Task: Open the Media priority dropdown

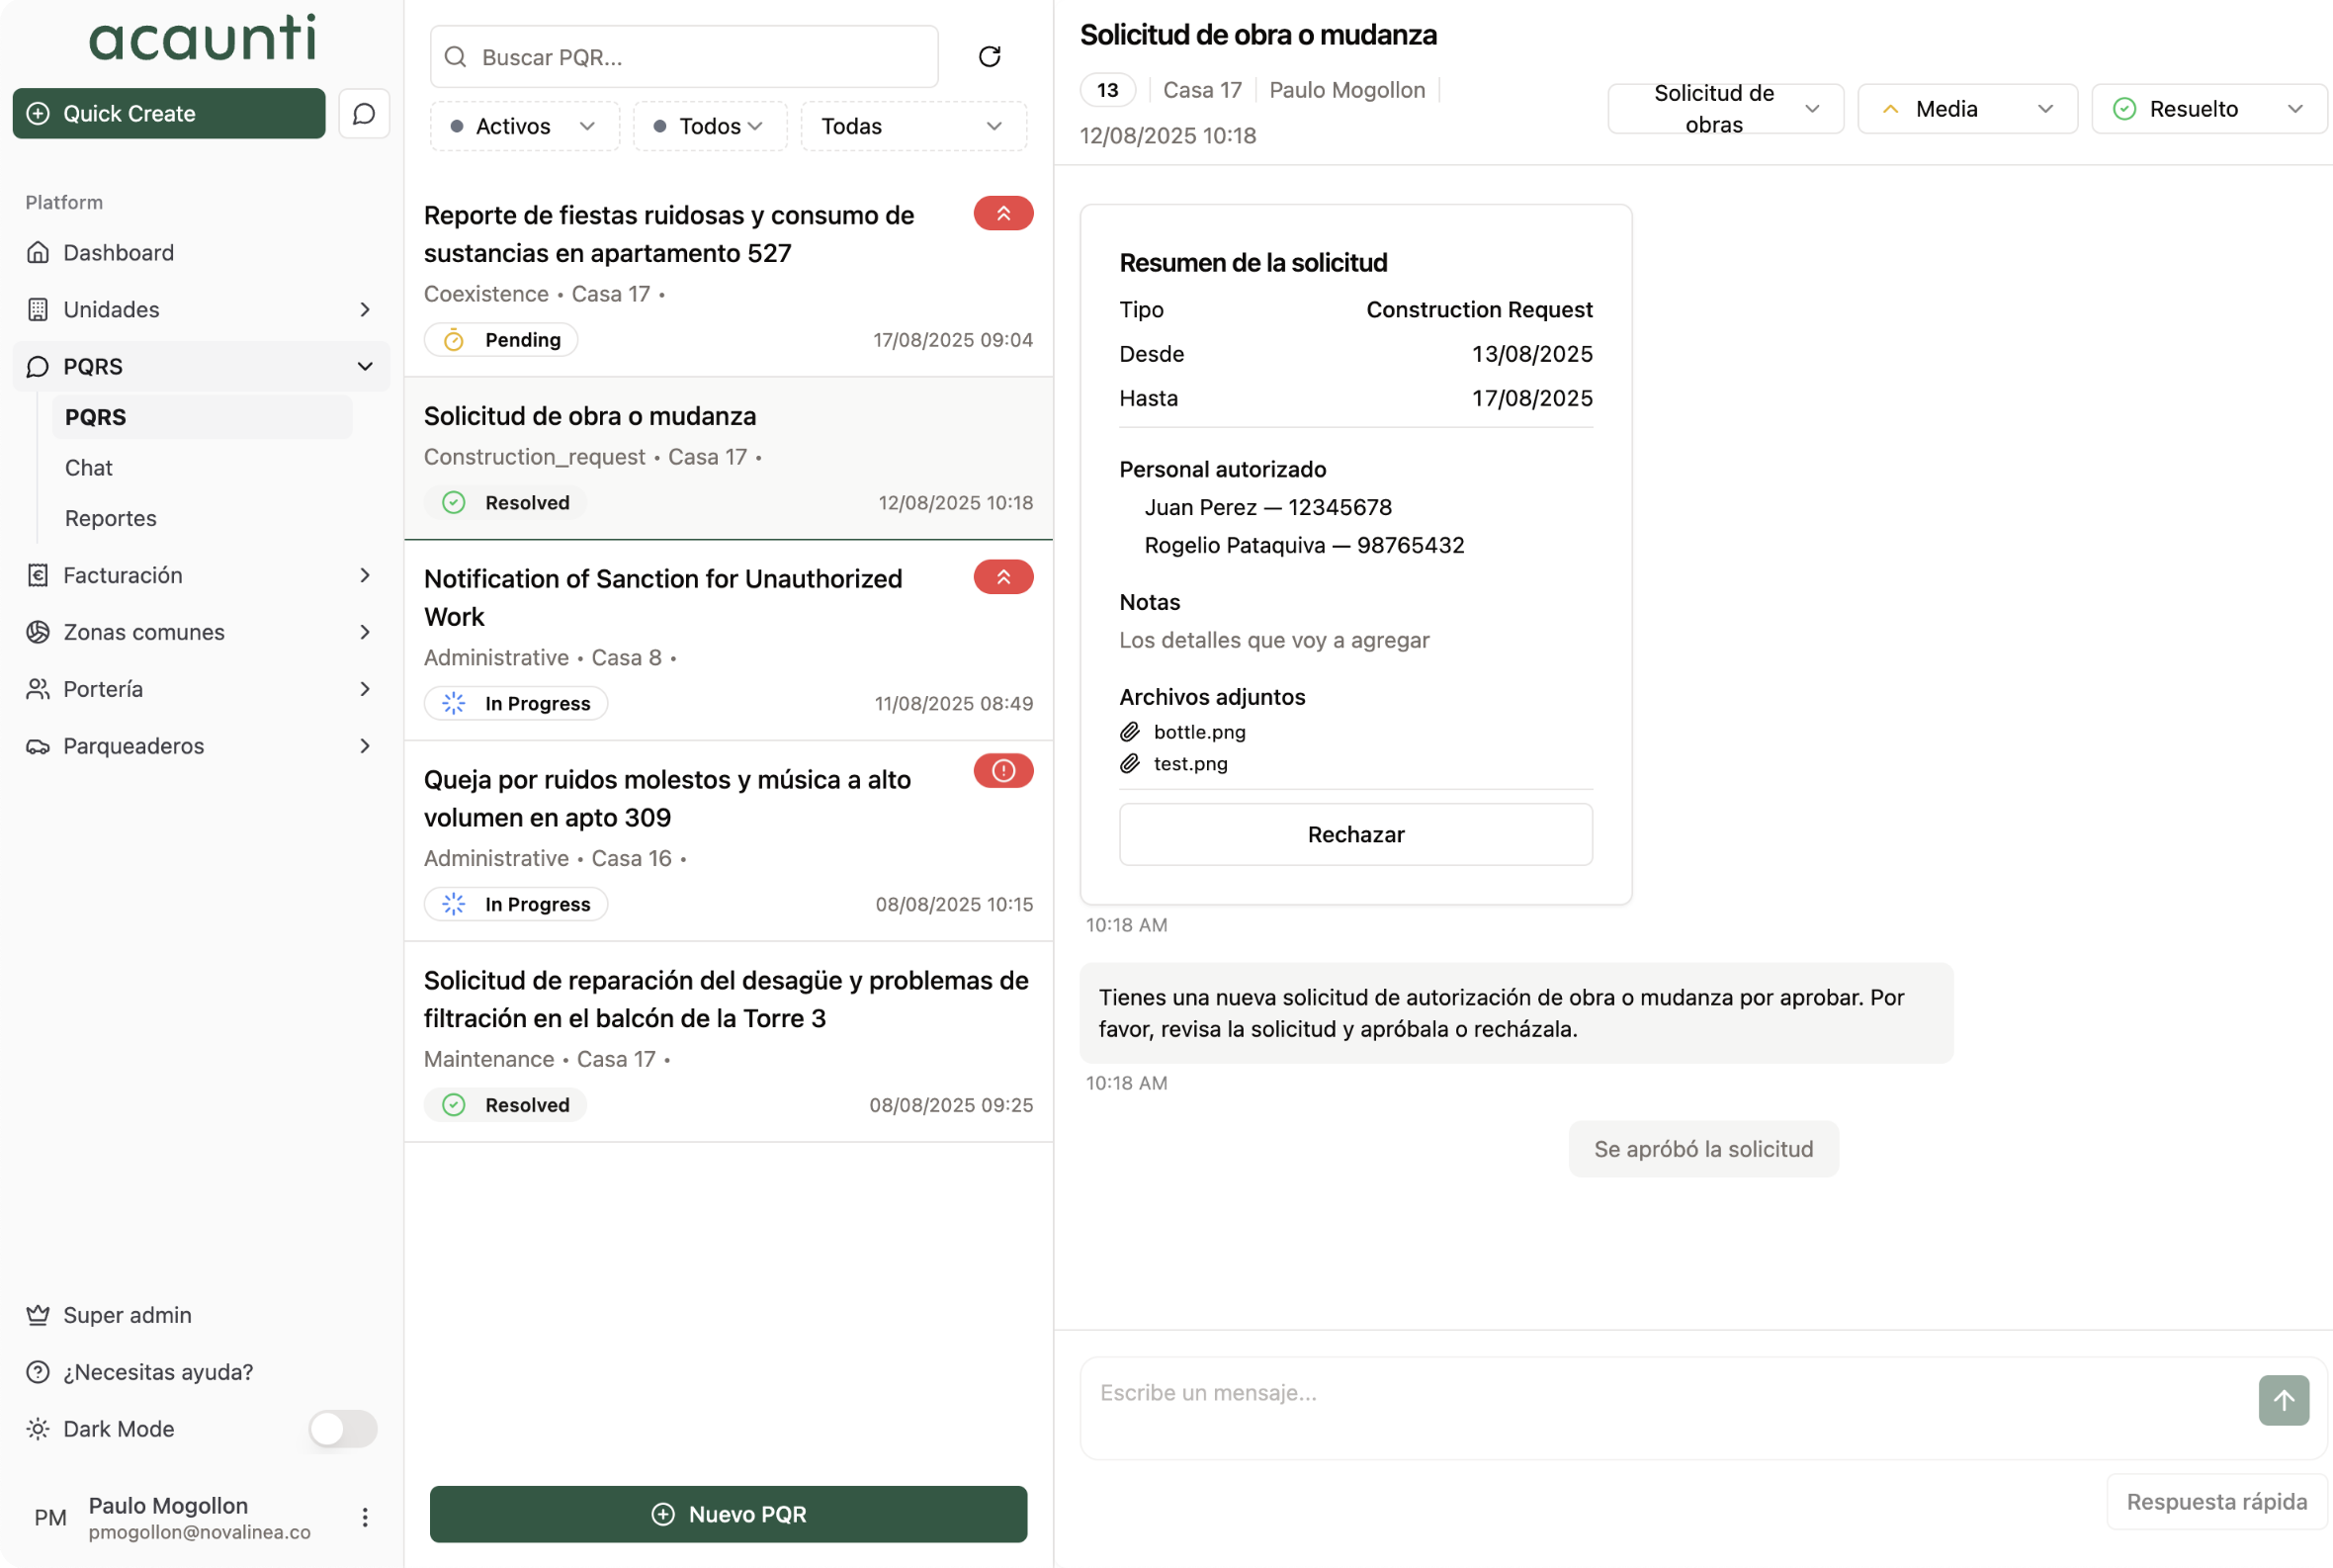Action: pos(1966,108)
